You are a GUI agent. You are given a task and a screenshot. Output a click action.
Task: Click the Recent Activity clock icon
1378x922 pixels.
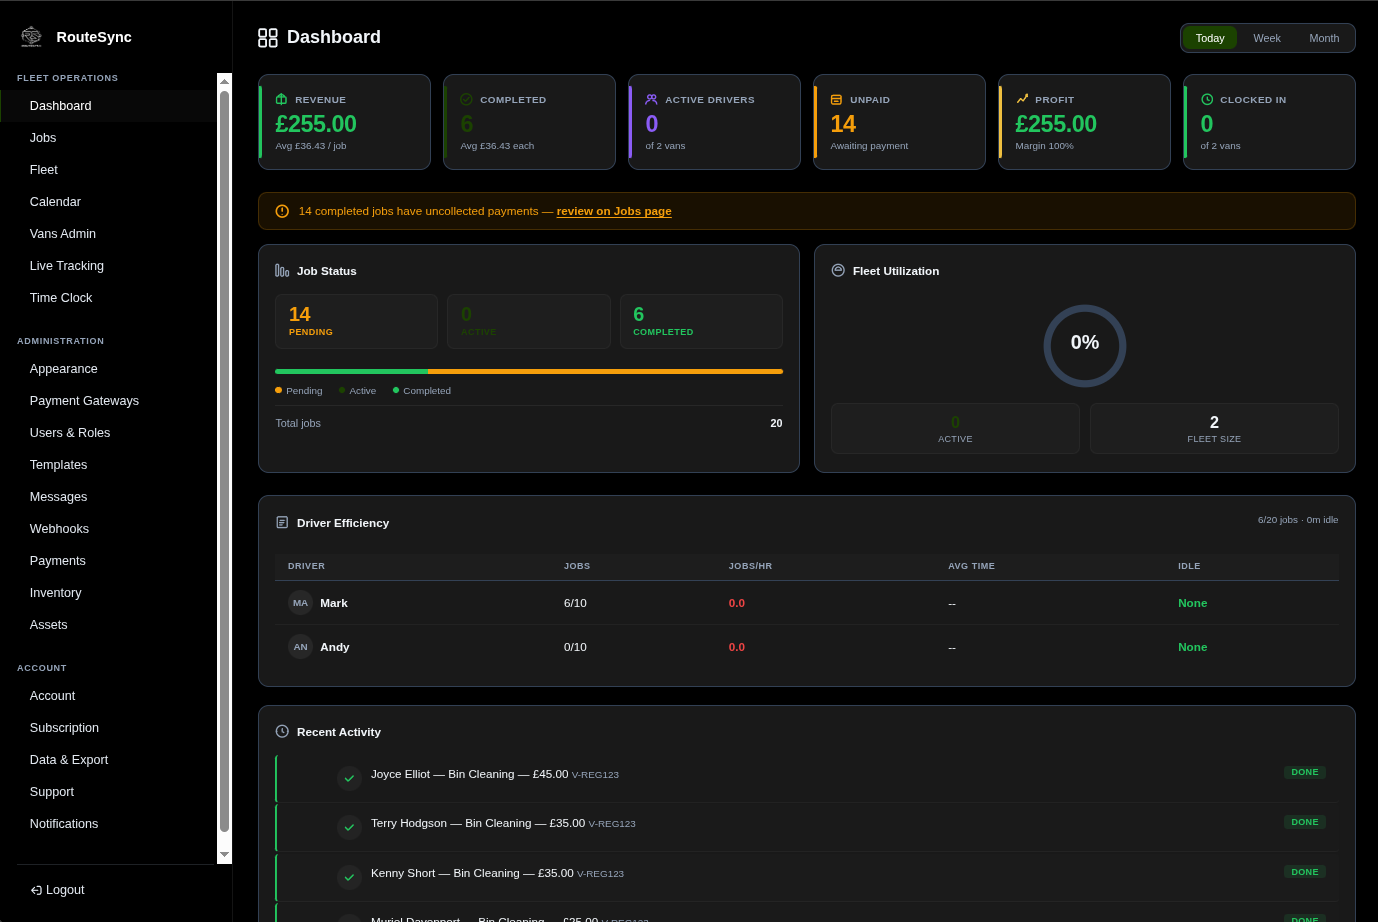282,731
